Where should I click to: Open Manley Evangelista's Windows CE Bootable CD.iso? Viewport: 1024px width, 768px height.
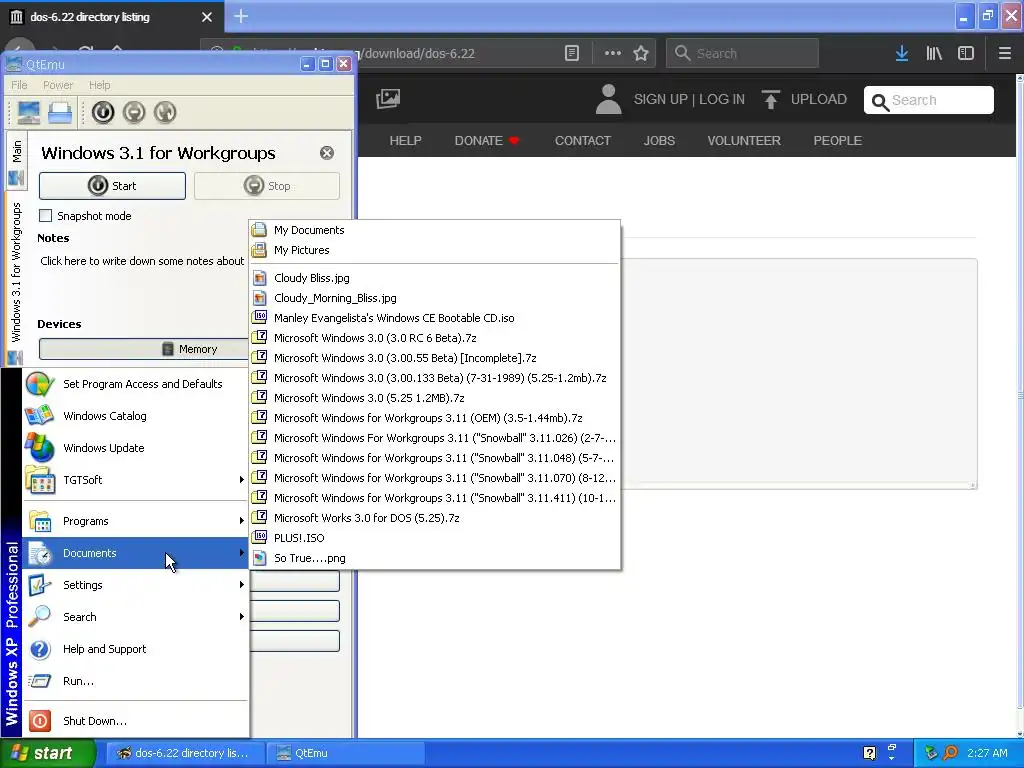435,318
